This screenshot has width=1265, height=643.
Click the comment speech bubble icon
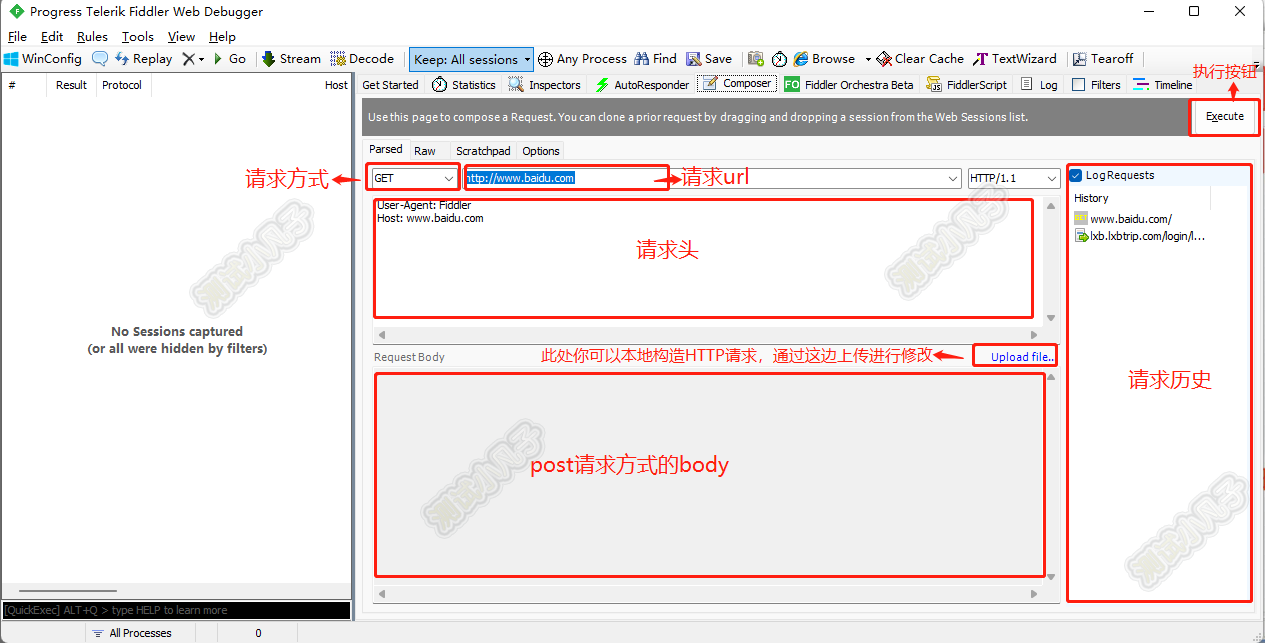100,59
